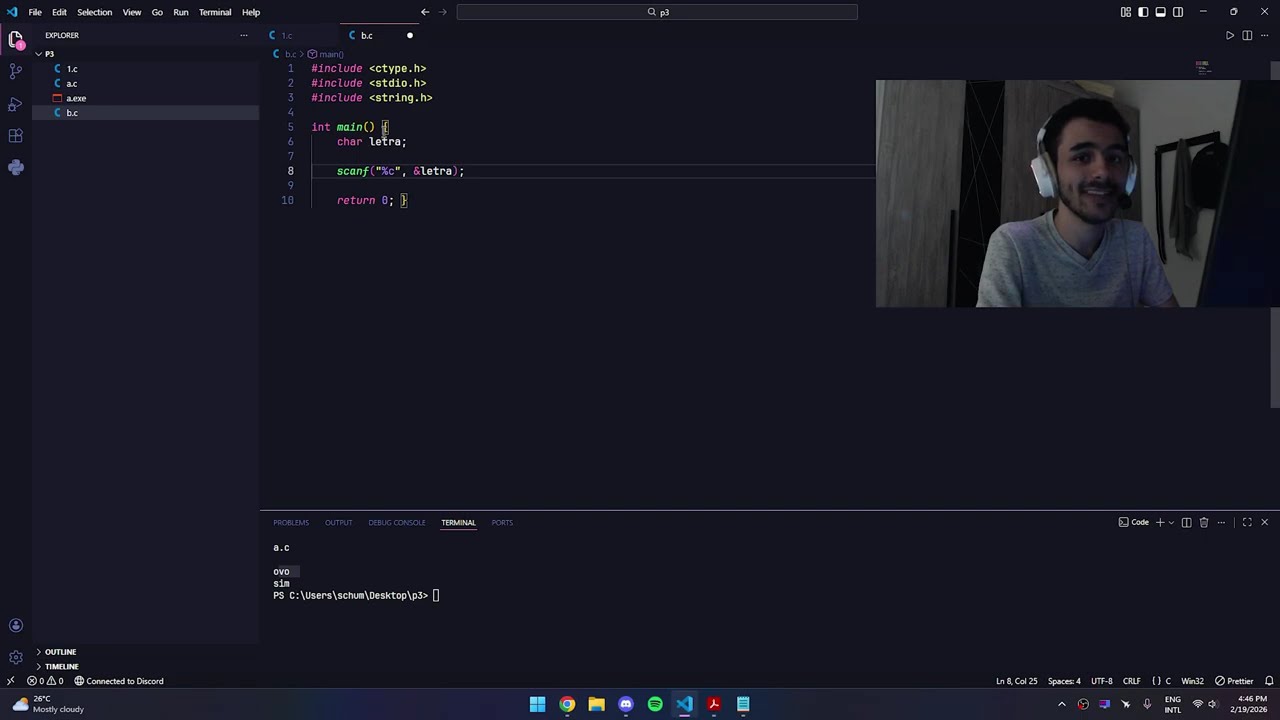Open the Explorer view in activity bar
Screen dimensions: 1280x720
pyautogui.click(x=15, y=40)
